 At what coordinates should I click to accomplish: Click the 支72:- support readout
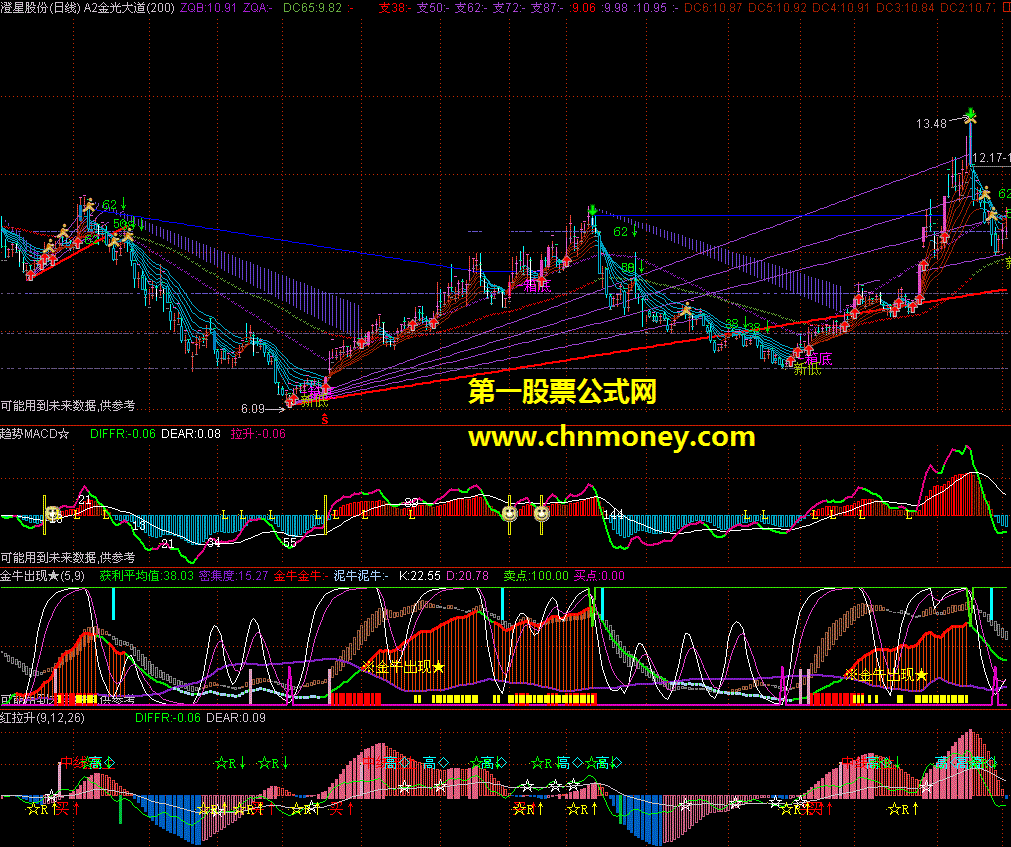coord(509,8)
